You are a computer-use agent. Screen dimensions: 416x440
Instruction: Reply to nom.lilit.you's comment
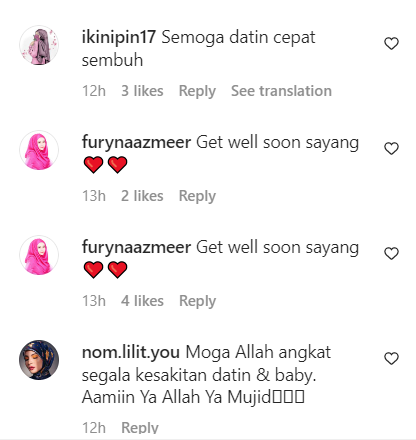point(140,428)
